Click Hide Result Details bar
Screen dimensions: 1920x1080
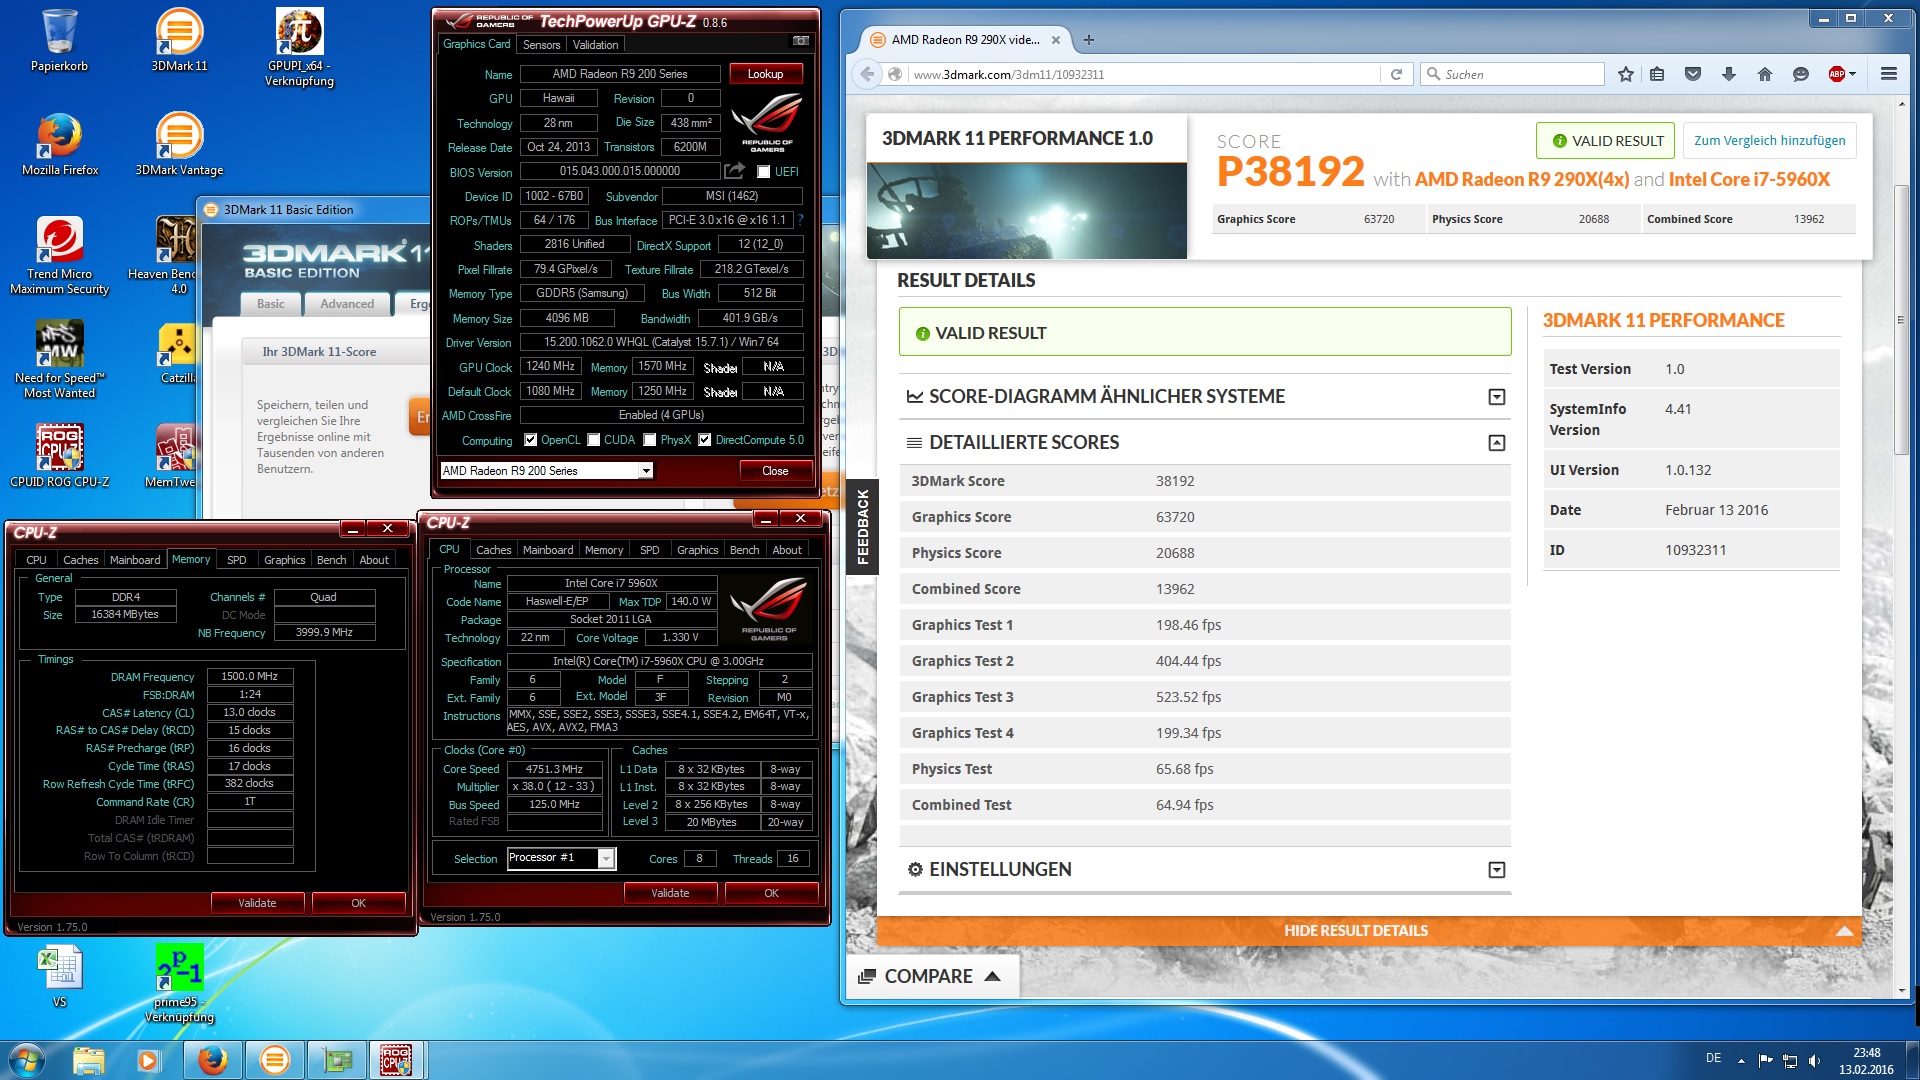pos(1369,930)
